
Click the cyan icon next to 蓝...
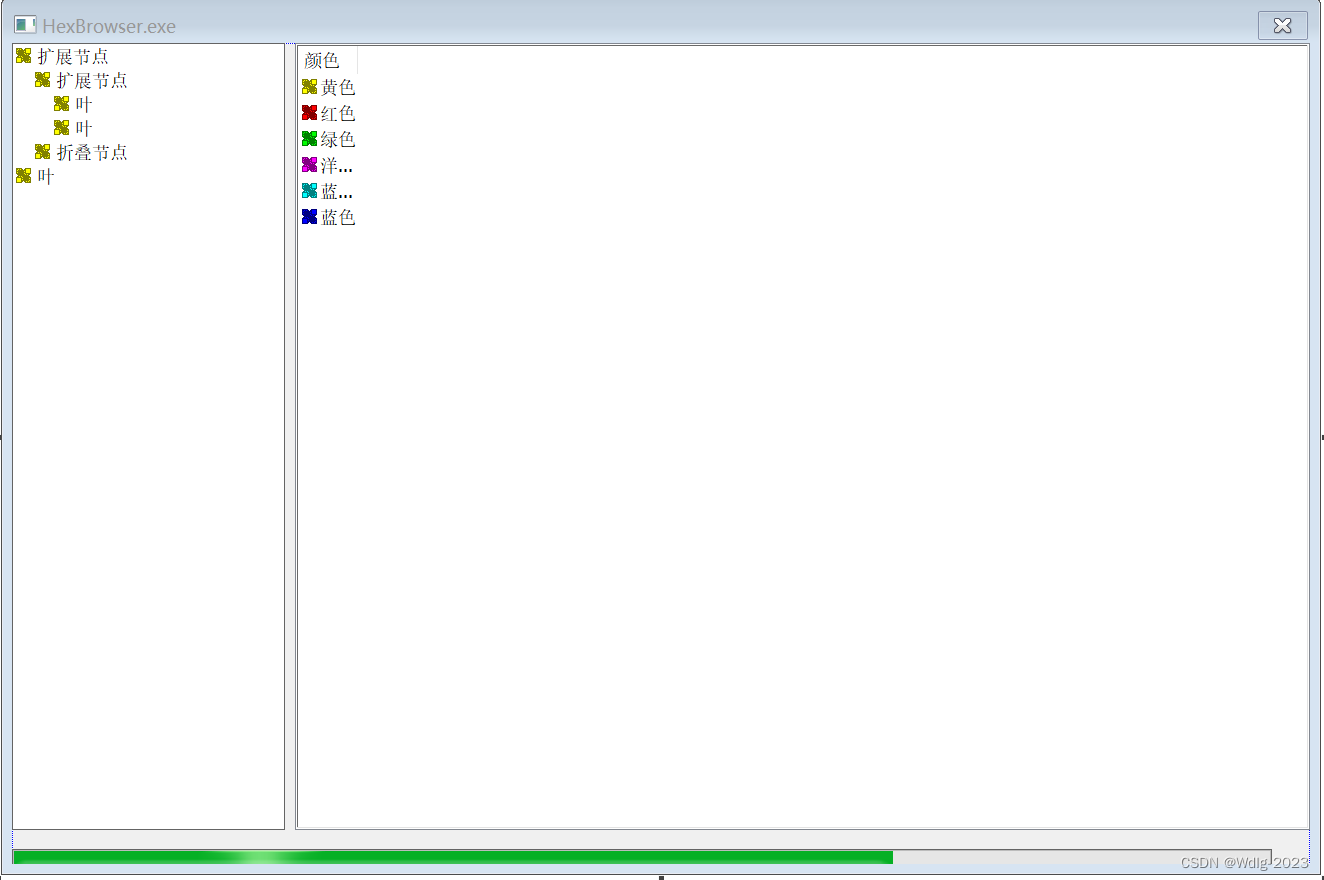pyautogui.click(x=310, y=191)
